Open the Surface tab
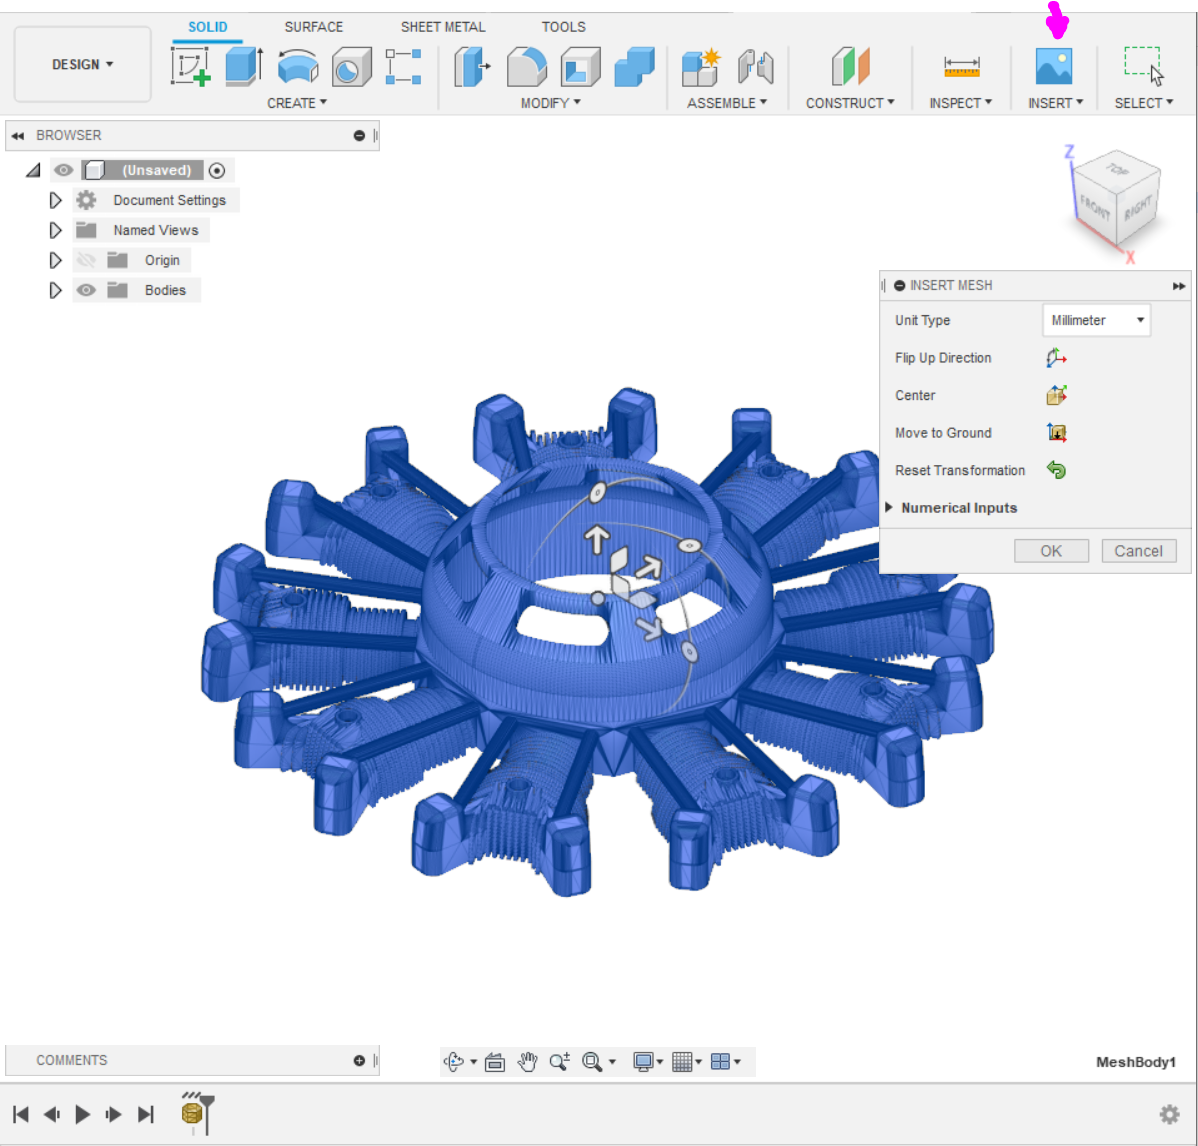 point(313,27)
